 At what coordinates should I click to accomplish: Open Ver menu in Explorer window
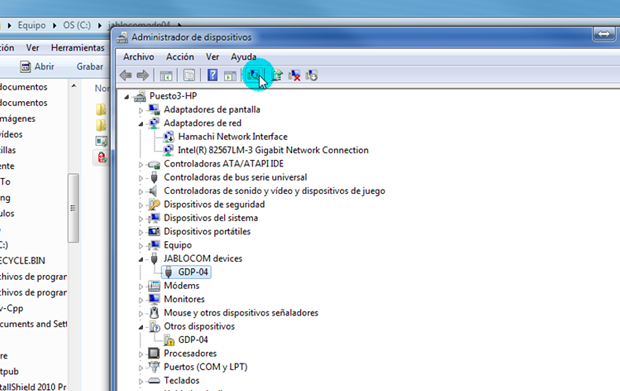pos(32,48)
